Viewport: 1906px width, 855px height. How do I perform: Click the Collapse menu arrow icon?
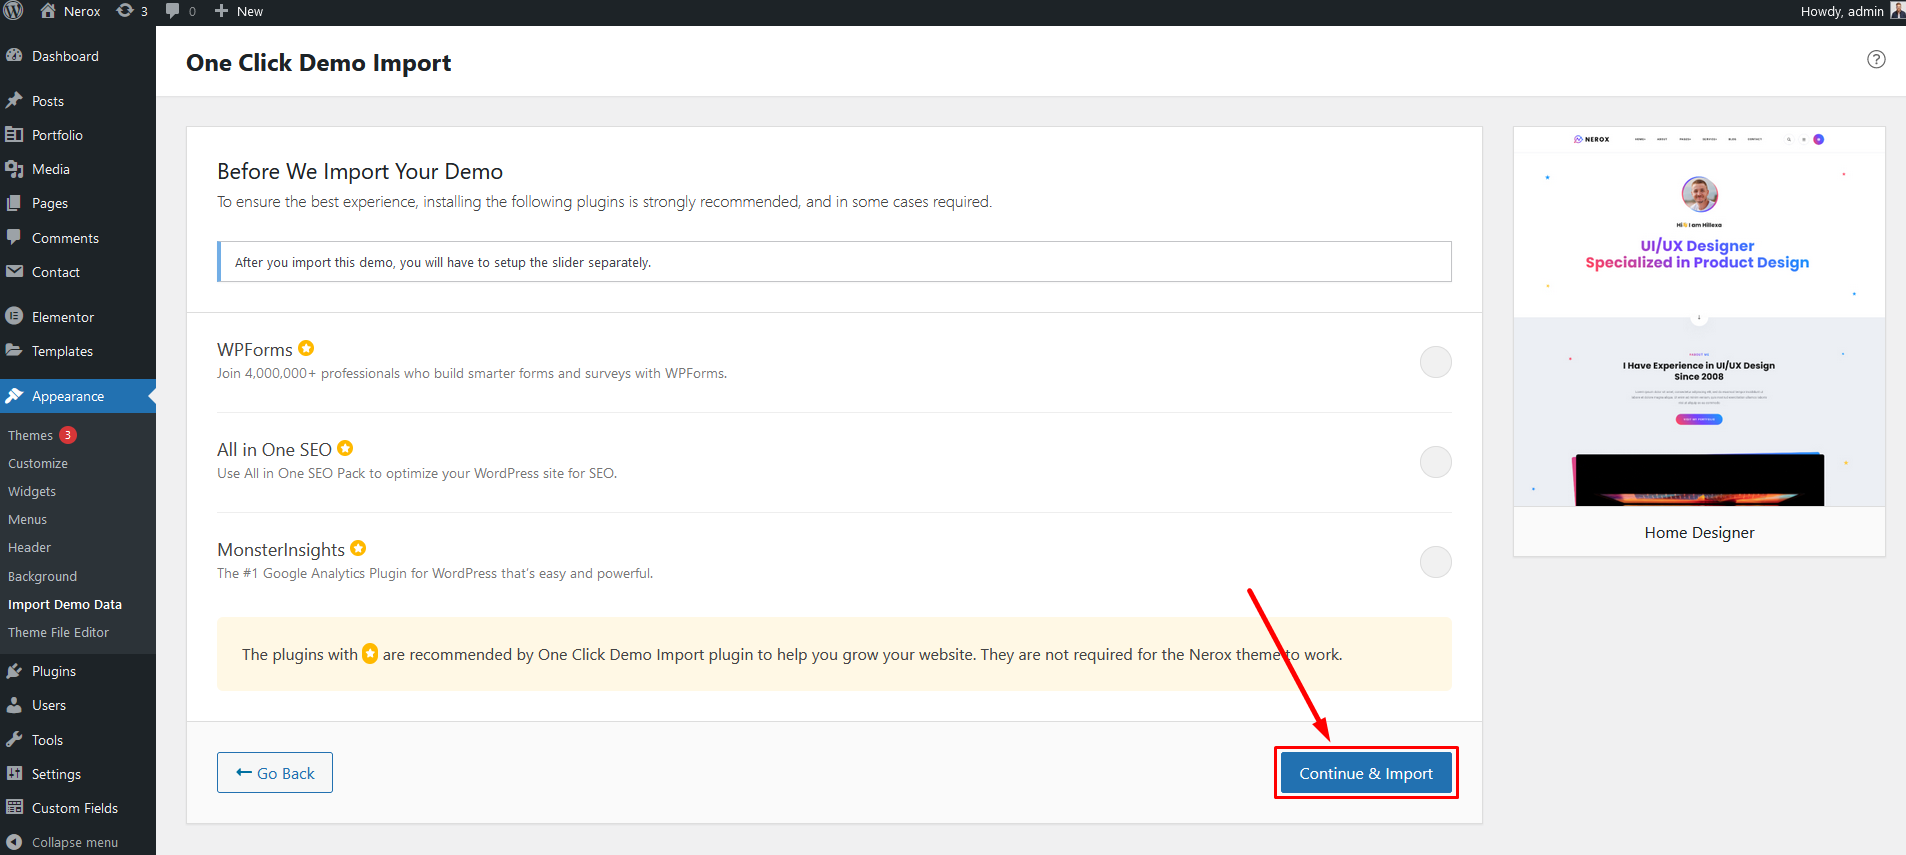tap(14, 842)
